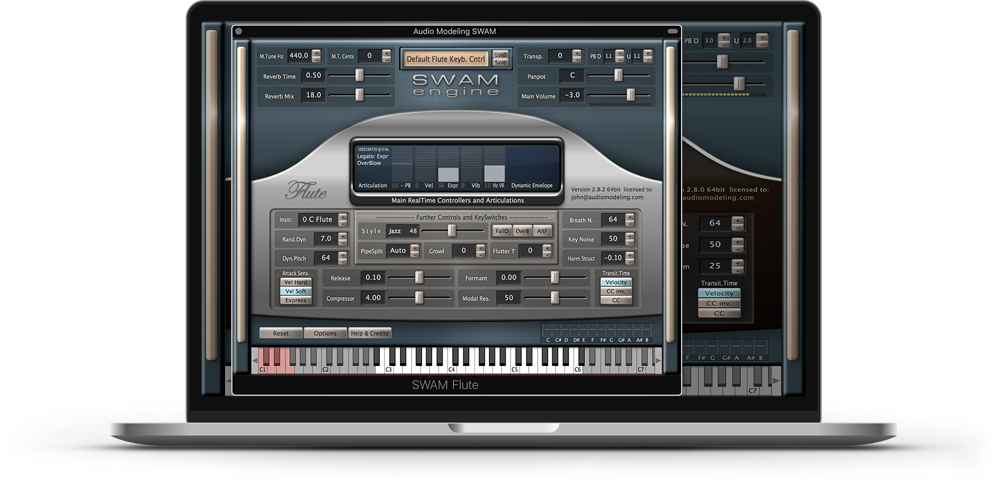Image resolution: width=1000 pixels, height=488 pixels.
Task: Open the Options panel
Action: 325,333
